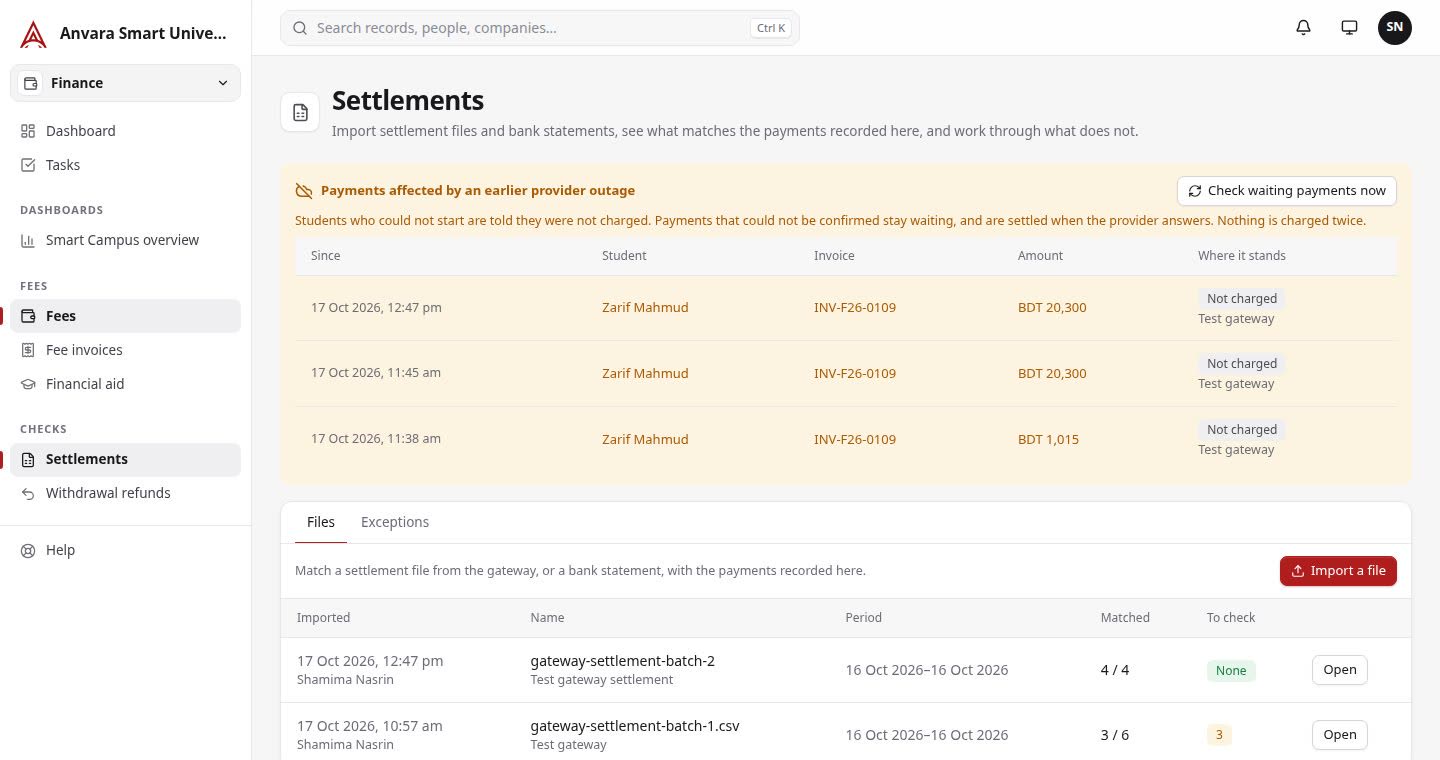Click the Smart Campus overview sidebar label
Screen dimensions: 1440x760
coord(122,240)
